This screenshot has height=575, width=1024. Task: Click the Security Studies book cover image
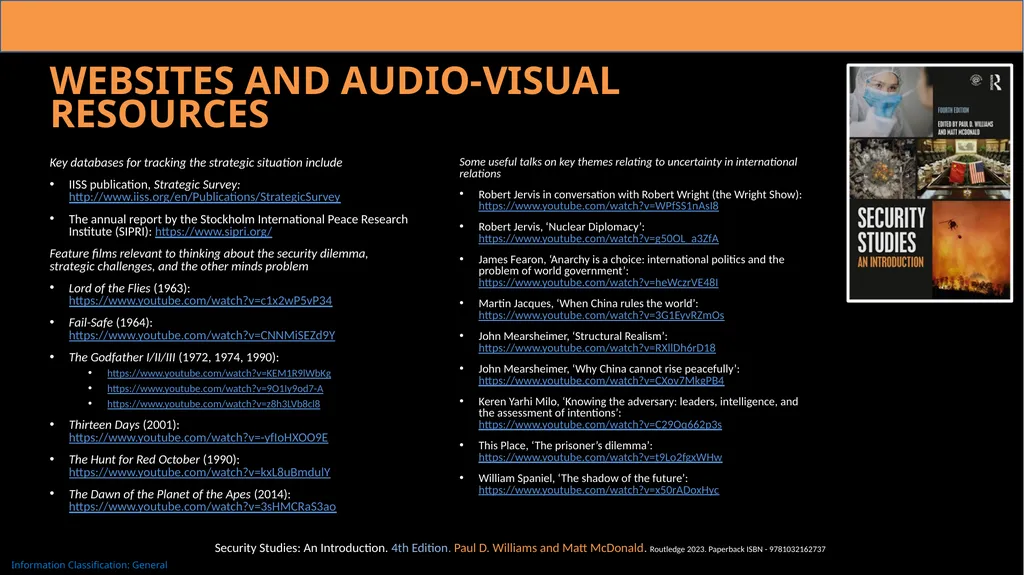[929, 183]
